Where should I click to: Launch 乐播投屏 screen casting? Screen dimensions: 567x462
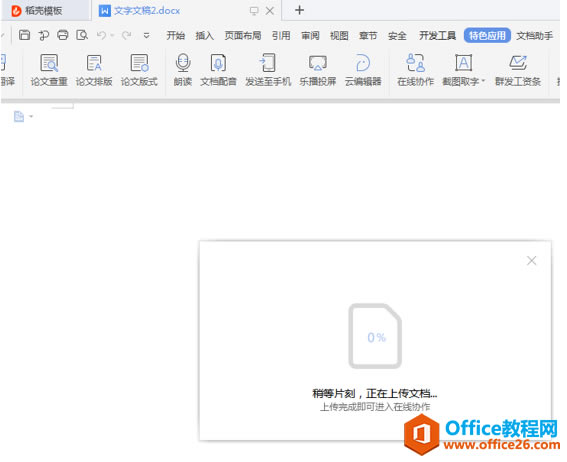[318, 70]
